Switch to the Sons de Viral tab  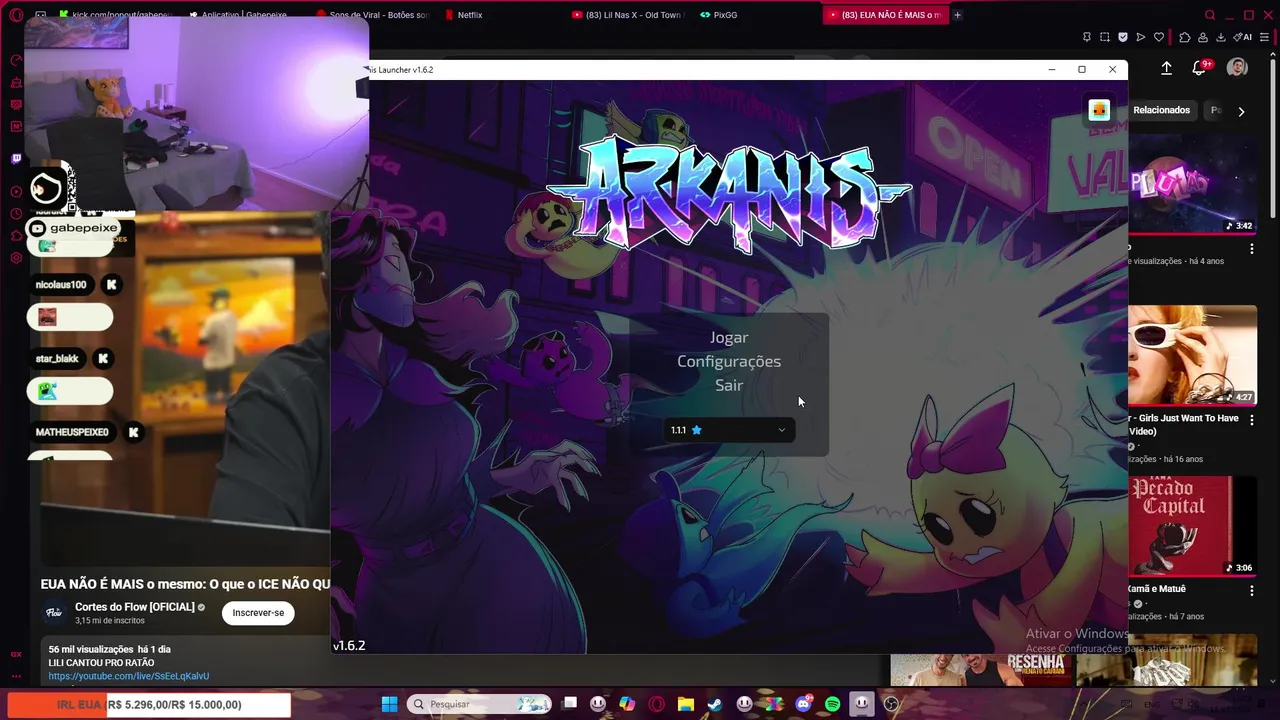click(x=371, y=15)
